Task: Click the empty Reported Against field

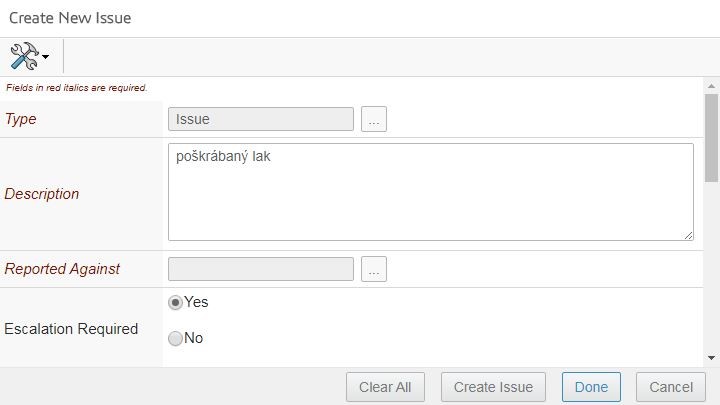Action: pos(261,269)
